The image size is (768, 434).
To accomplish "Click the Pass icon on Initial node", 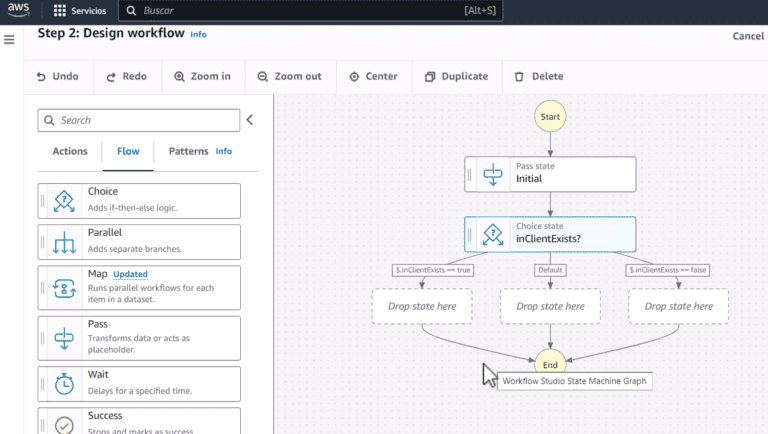I will click(x=493, y=174).
